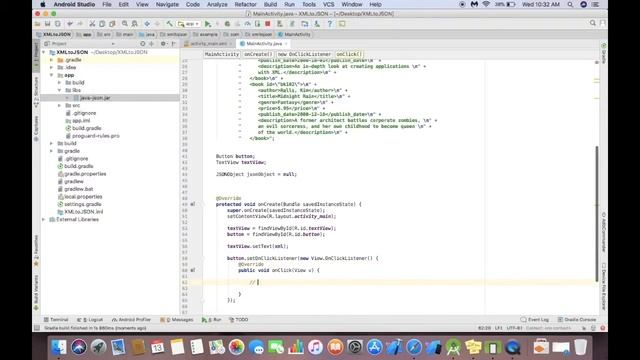640x360 pixels.
Task: Open the App Store from the Dock
Action: click(x=374, y=347)
